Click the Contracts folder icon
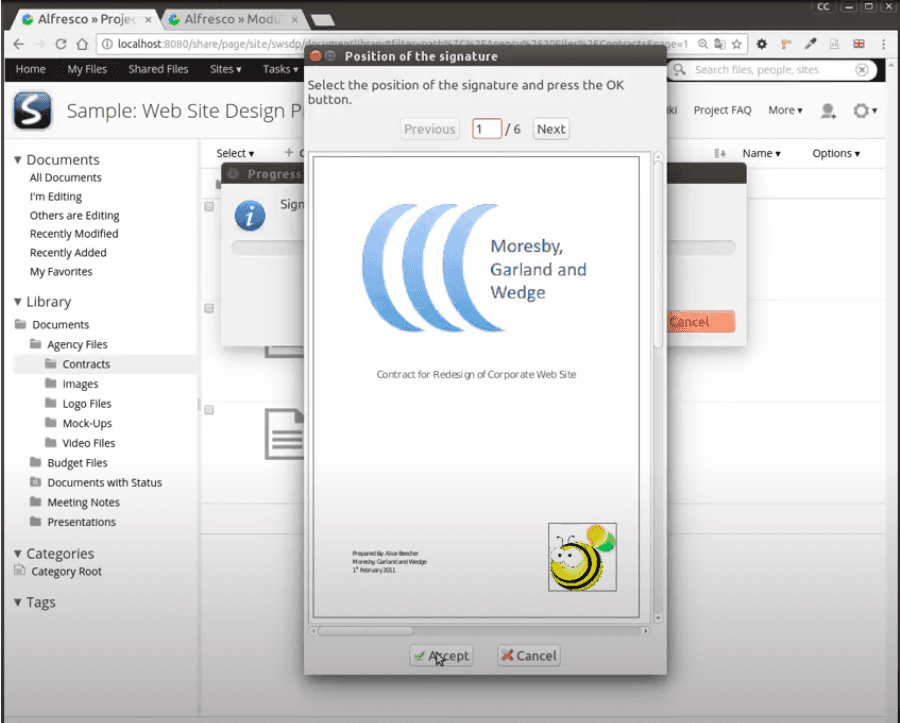900x723 pixels. (x=51, y=364)
